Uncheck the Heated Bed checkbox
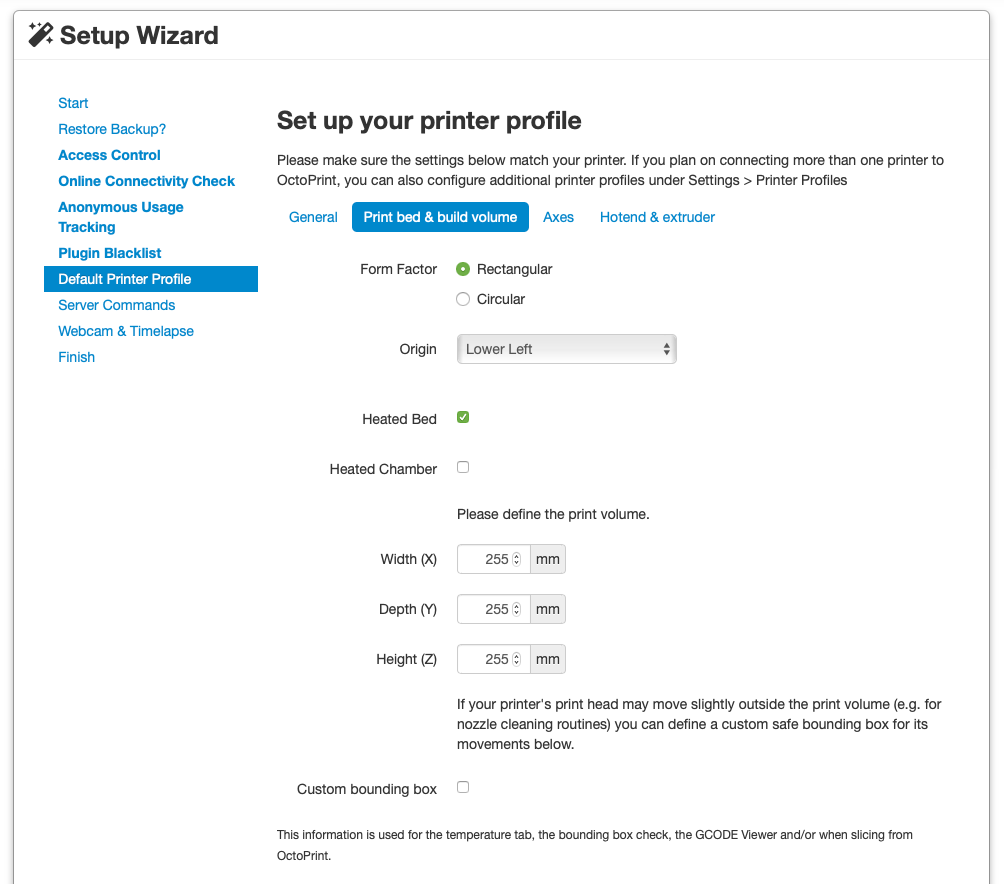Screen dimensions: 1004x884 463,418
